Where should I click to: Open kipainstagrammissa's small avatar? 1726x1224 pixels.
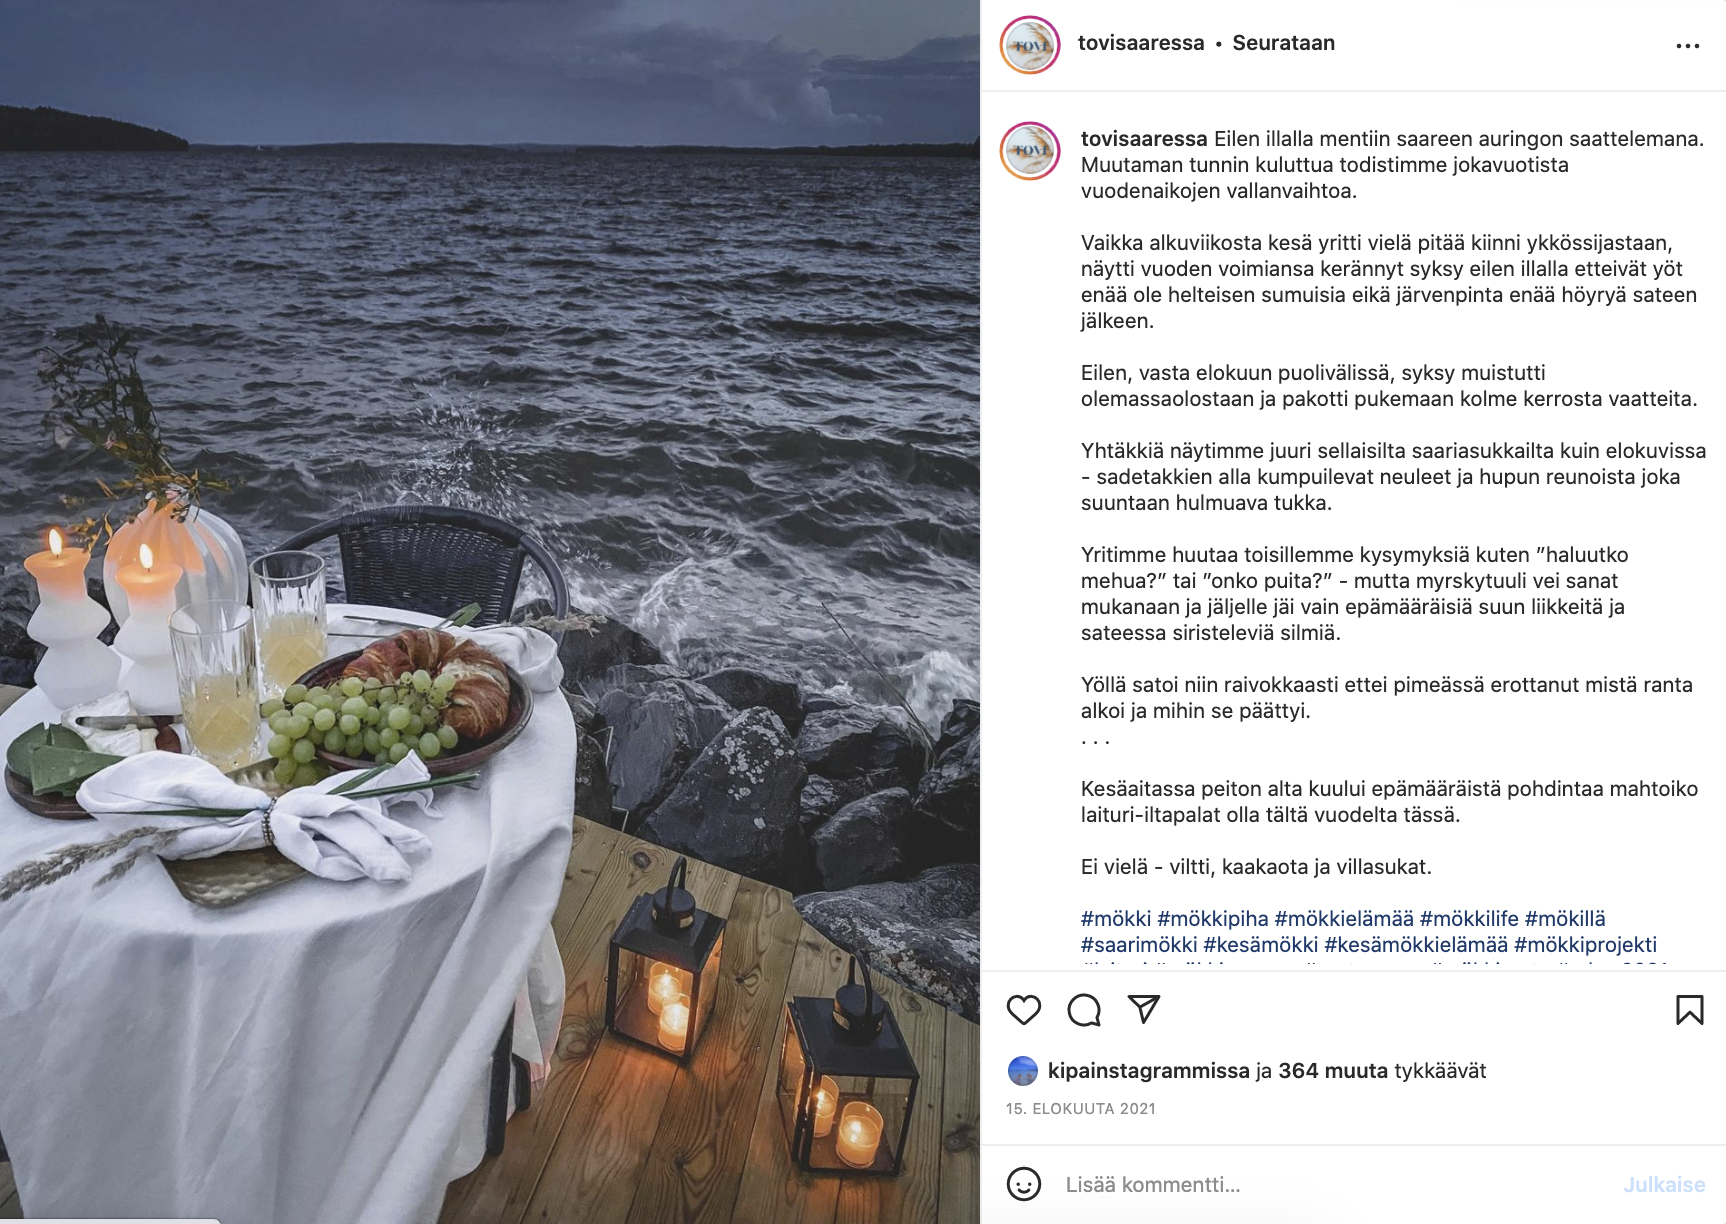[1023, 1071]
